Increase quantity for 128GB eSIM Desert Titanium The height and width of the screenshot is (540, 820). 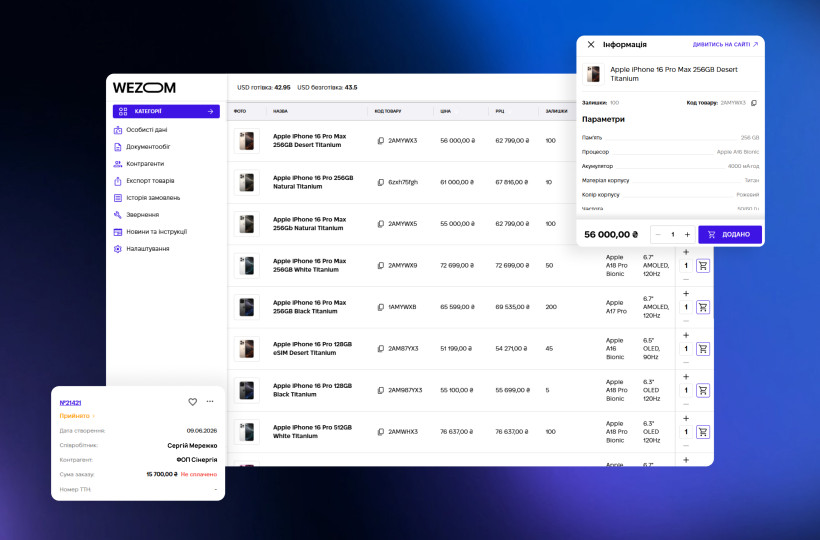point(686,336)
